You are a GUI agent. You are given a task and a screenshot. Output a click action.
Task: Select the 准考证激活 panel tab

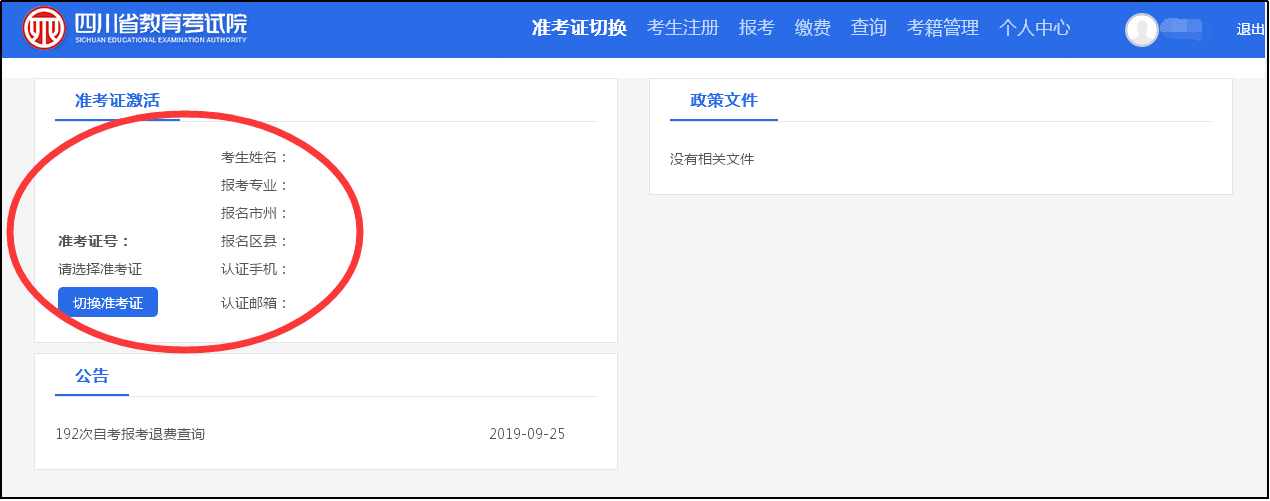pos(117,100)
